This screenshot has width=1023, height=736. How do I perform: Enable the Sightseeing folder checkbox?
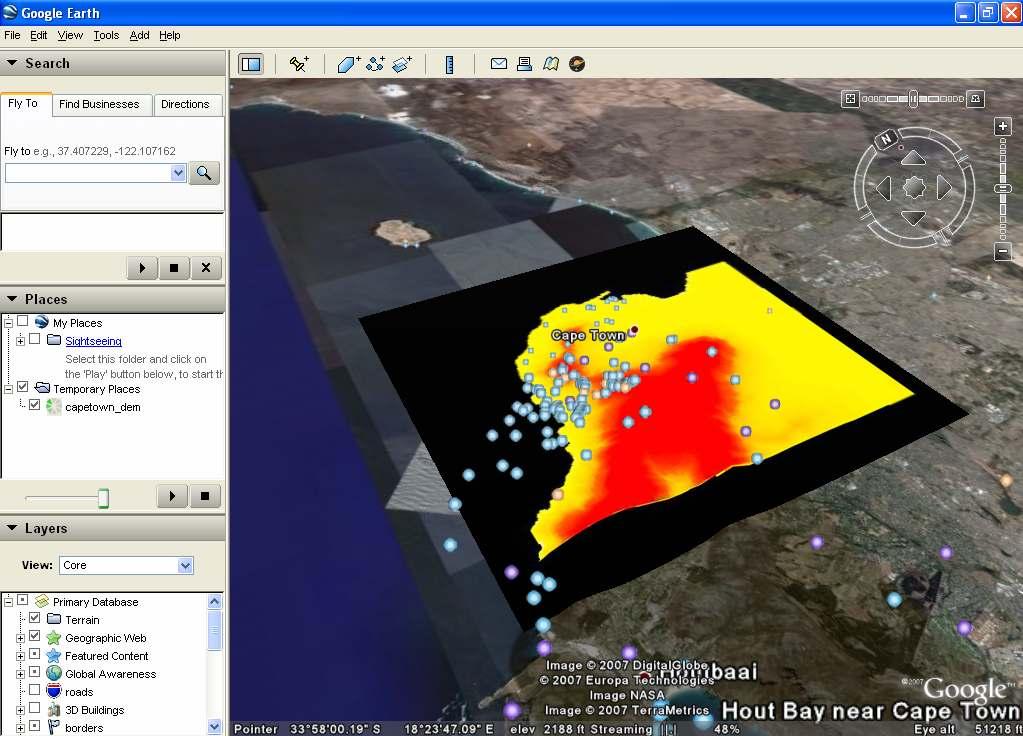click(35, 339)
